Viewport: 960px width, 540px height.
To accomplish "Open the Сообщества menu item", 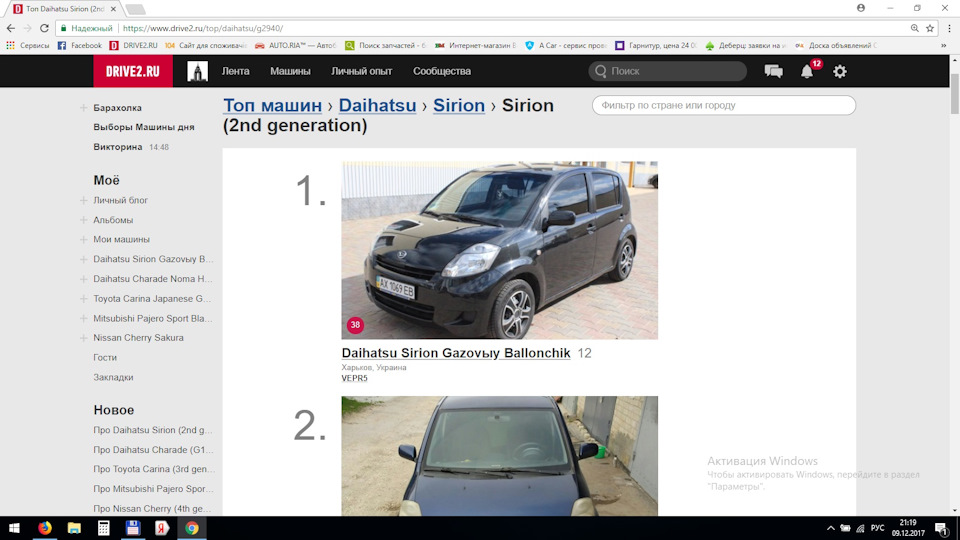I will [x=441, y=71].
